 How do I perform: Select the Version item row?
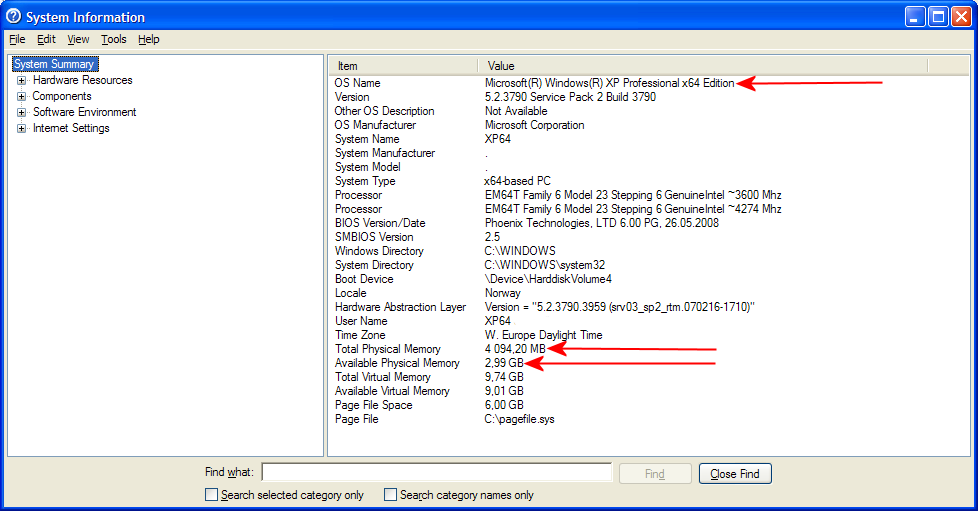coord(649,97)
